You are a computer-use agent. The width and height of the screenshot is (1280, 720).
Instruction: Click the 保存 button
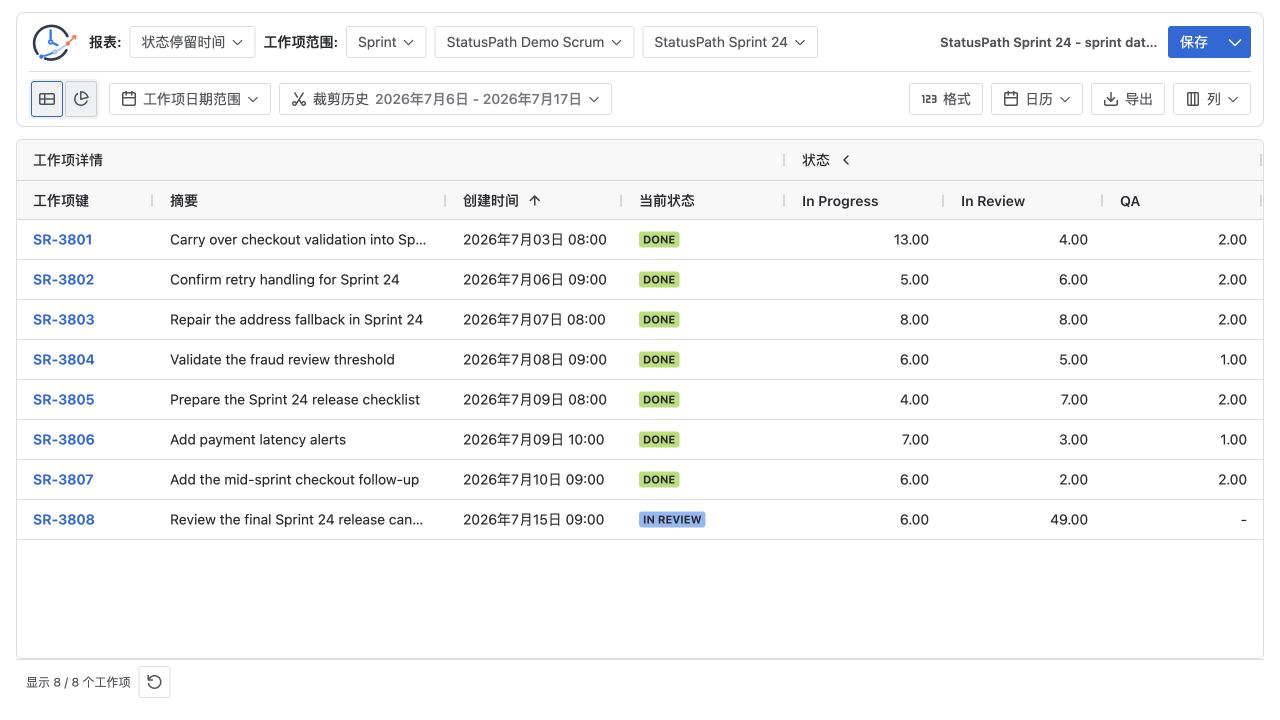pos(1194,42)
